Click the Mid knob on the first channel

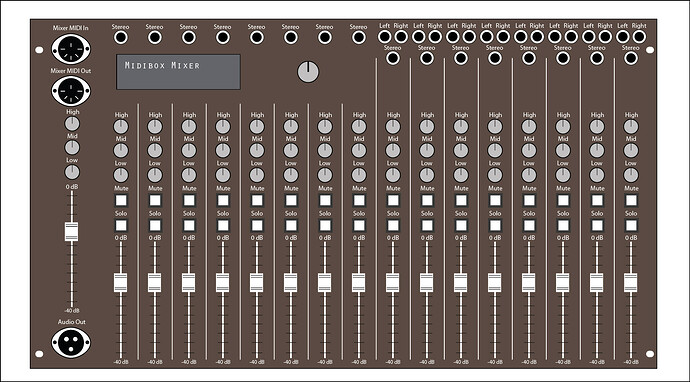coord(121,151)
